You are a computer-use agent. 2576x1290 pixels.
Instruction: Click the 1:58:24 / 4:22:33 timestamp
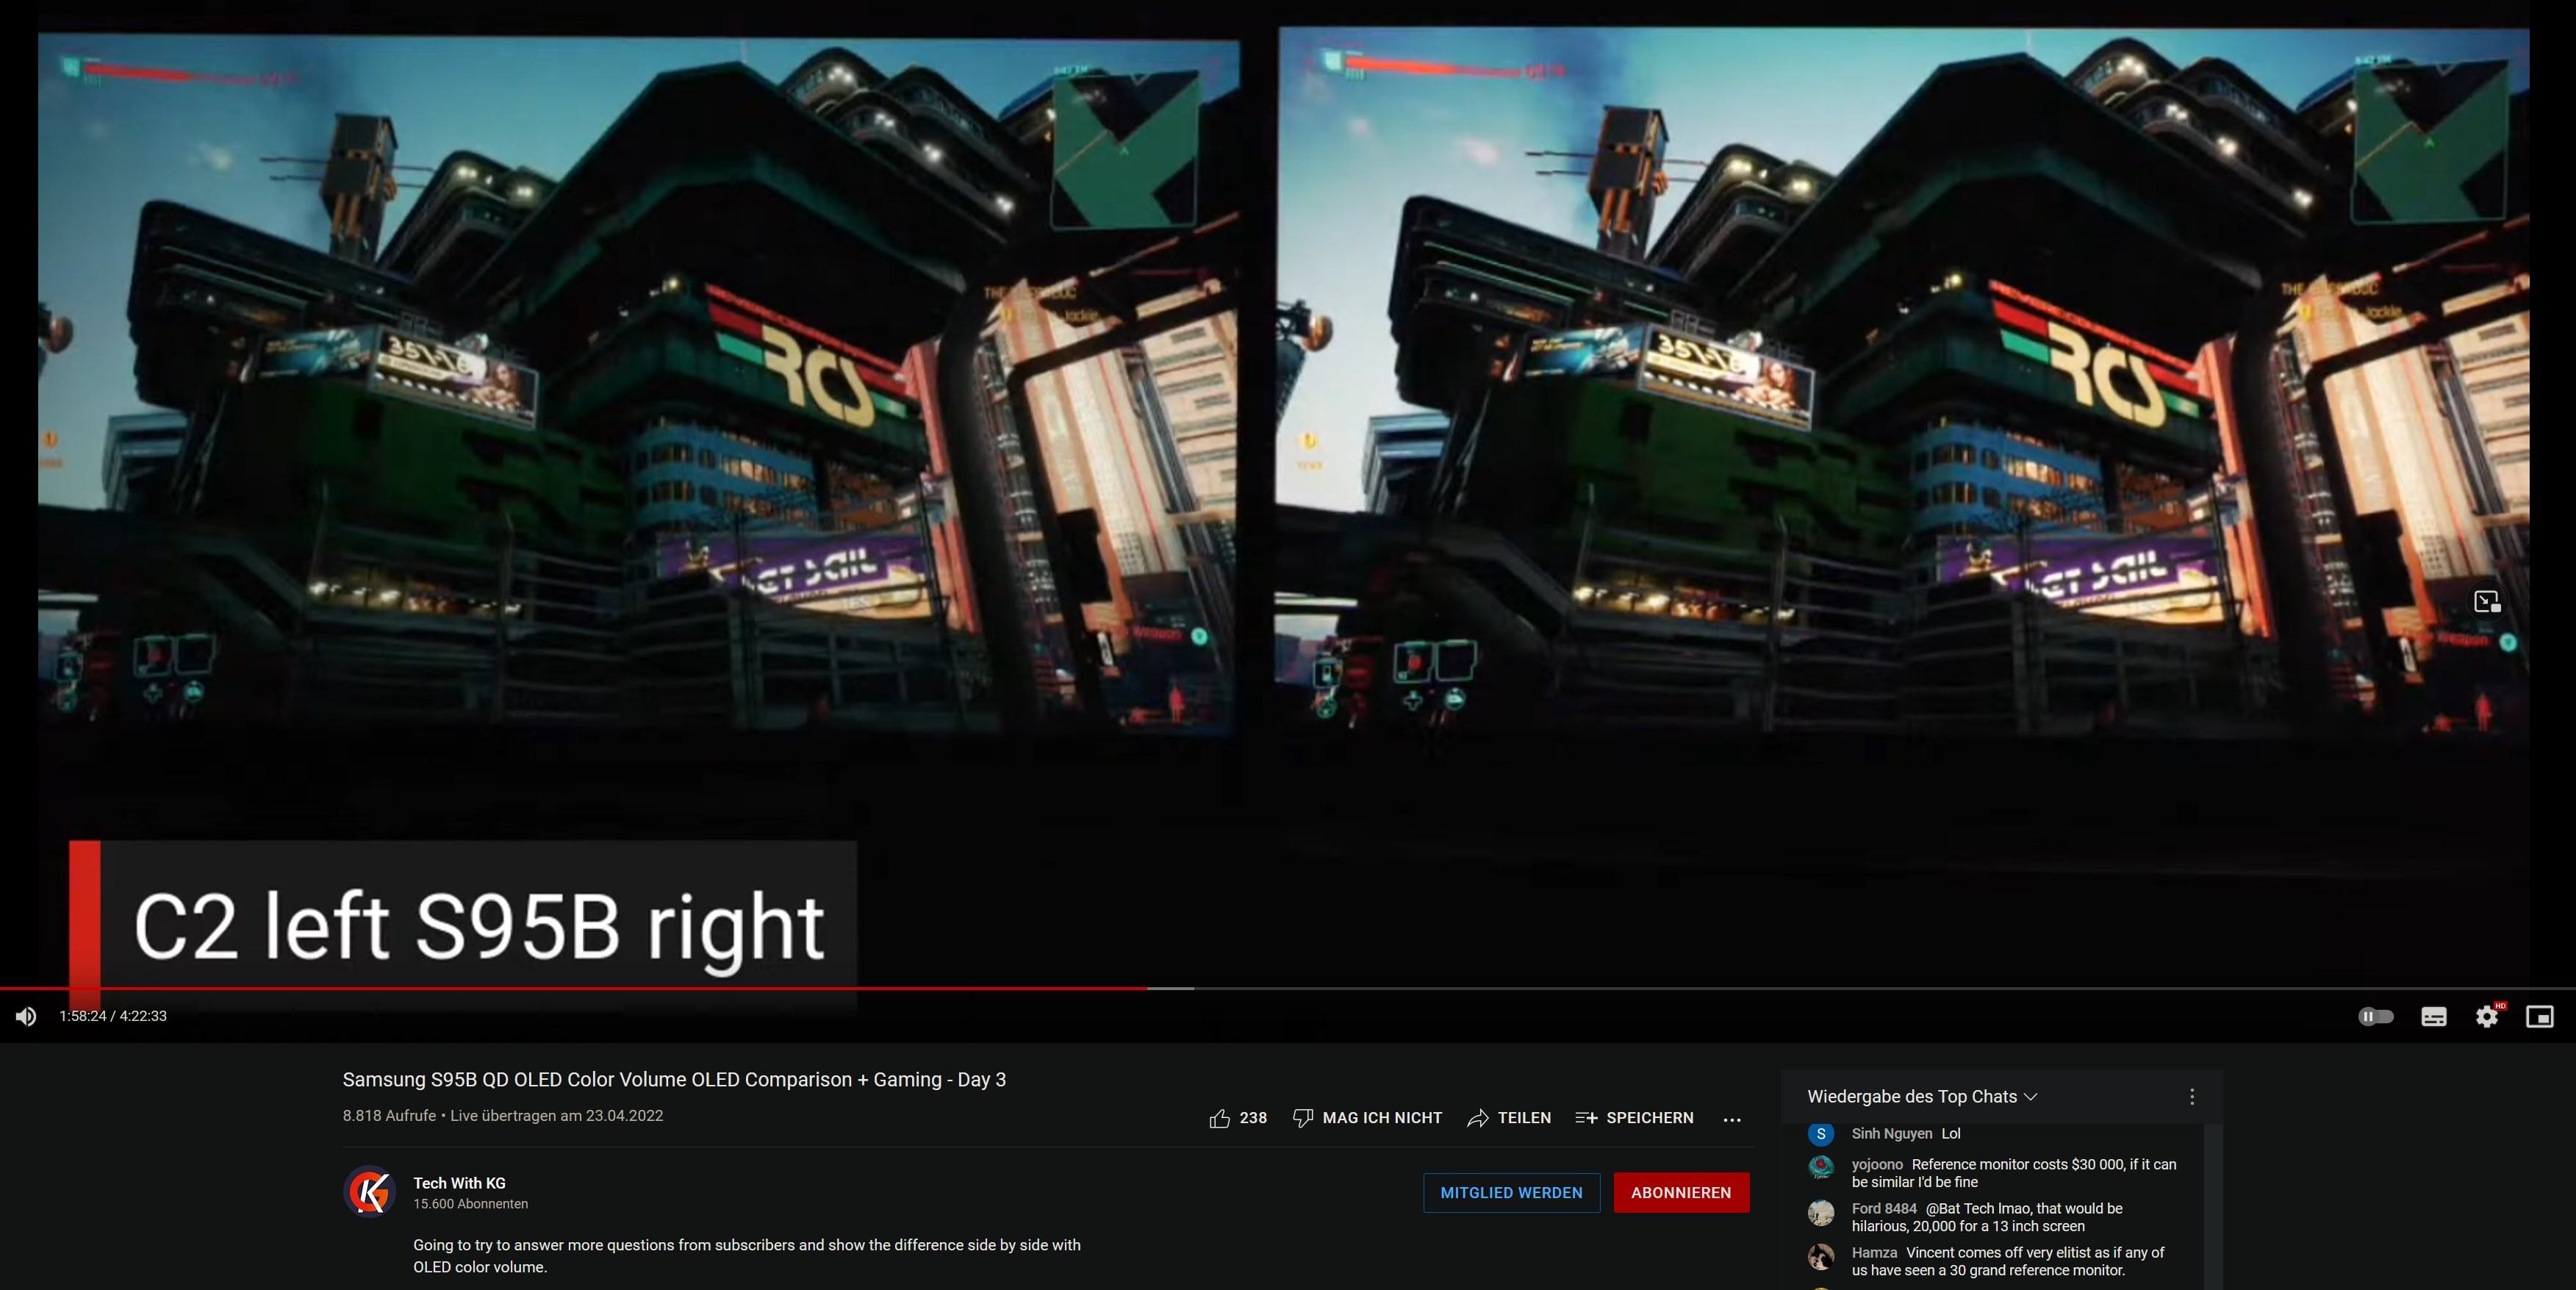[113, 1016]
